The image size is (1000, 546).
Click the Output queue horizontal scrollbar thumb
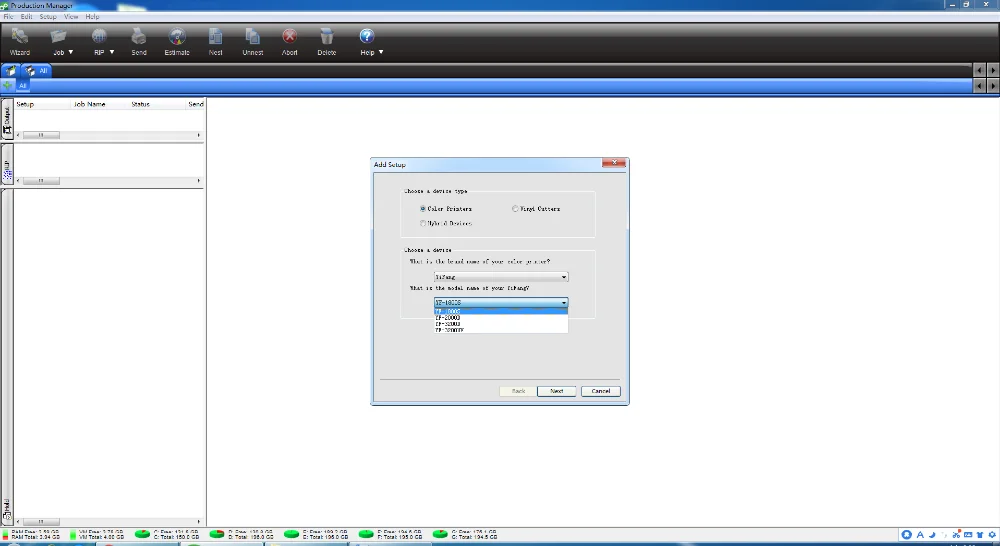41,135
